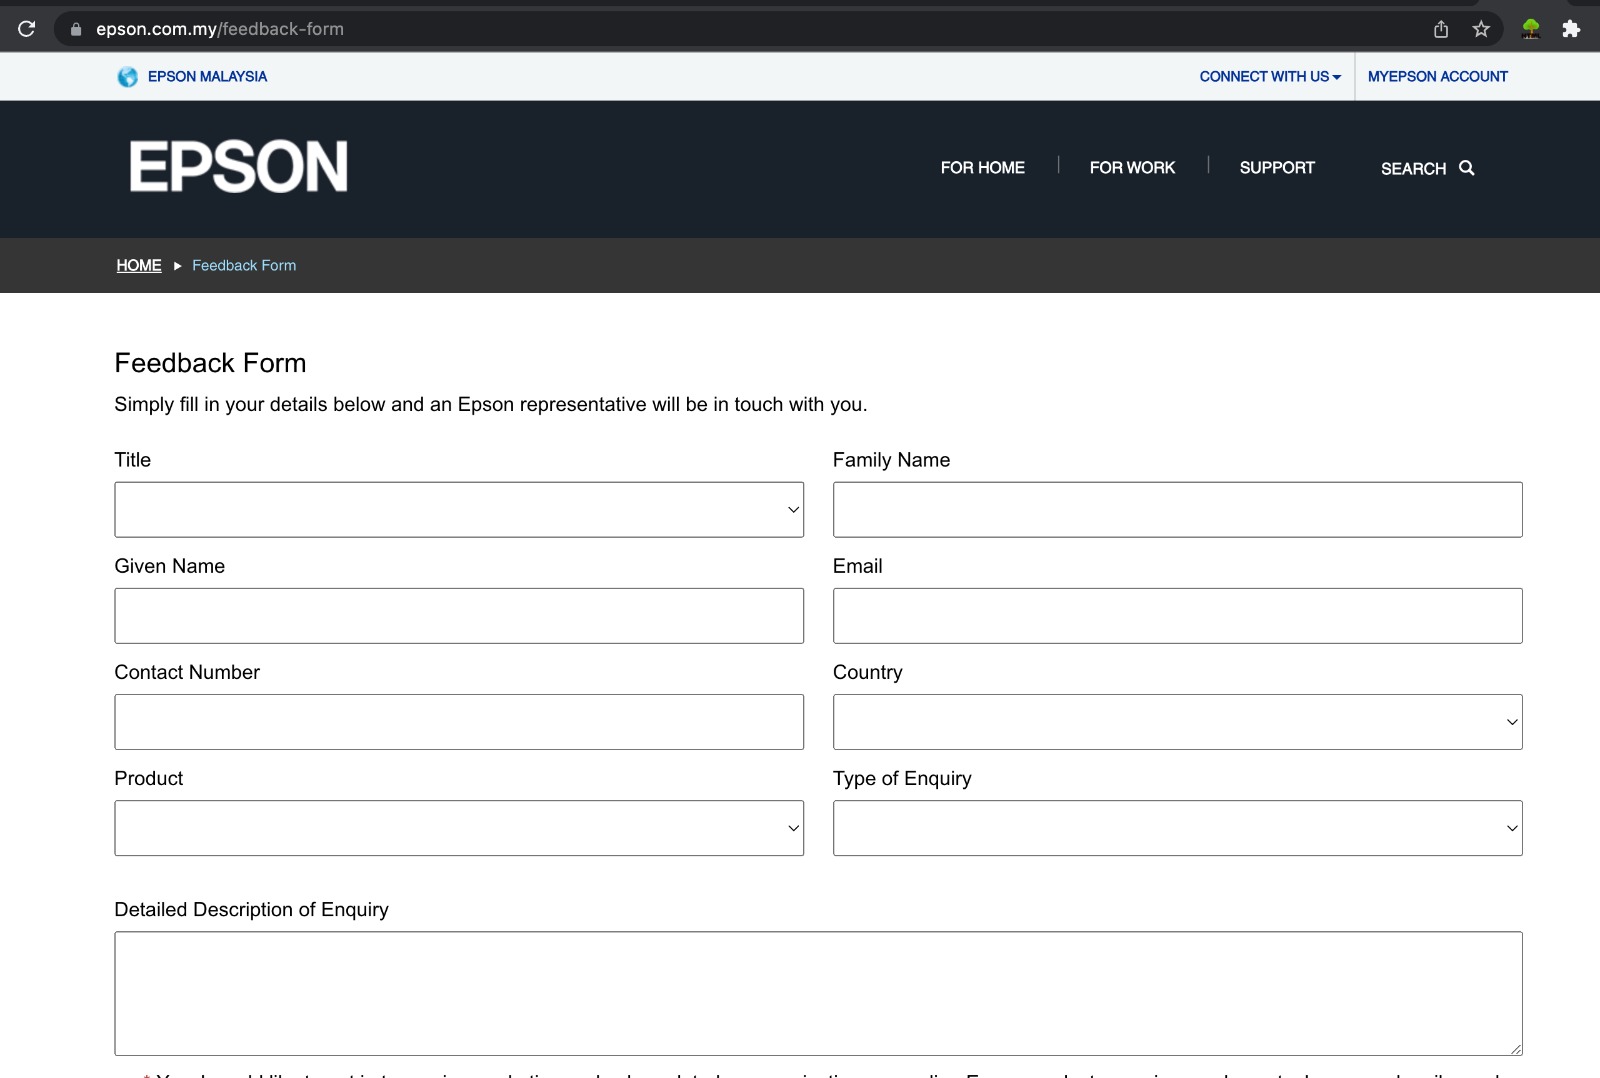
Task: Click the EPSON logo
Action: [x=239, y=167]
